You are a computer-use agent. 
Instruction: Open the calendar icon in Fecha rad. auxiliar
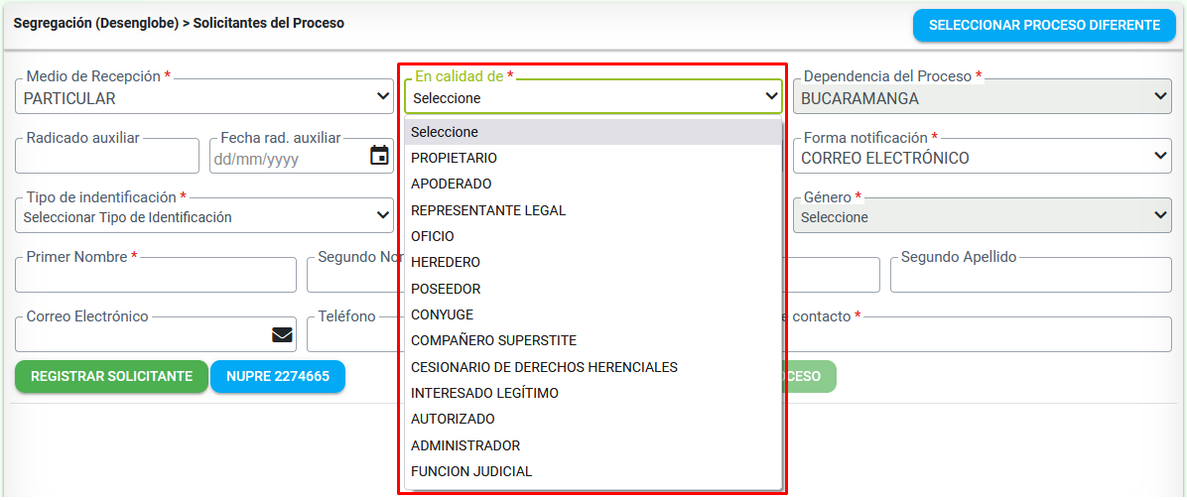coord(379,156)
